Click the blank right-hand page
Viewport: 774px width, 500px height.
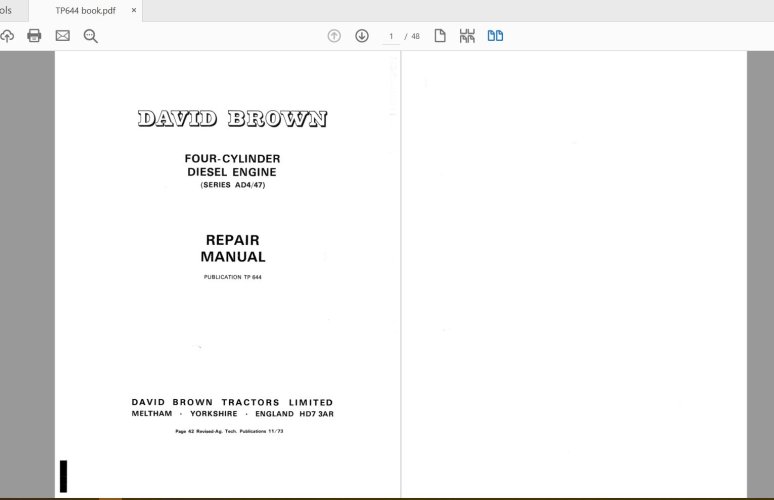(x=573, y=270)
